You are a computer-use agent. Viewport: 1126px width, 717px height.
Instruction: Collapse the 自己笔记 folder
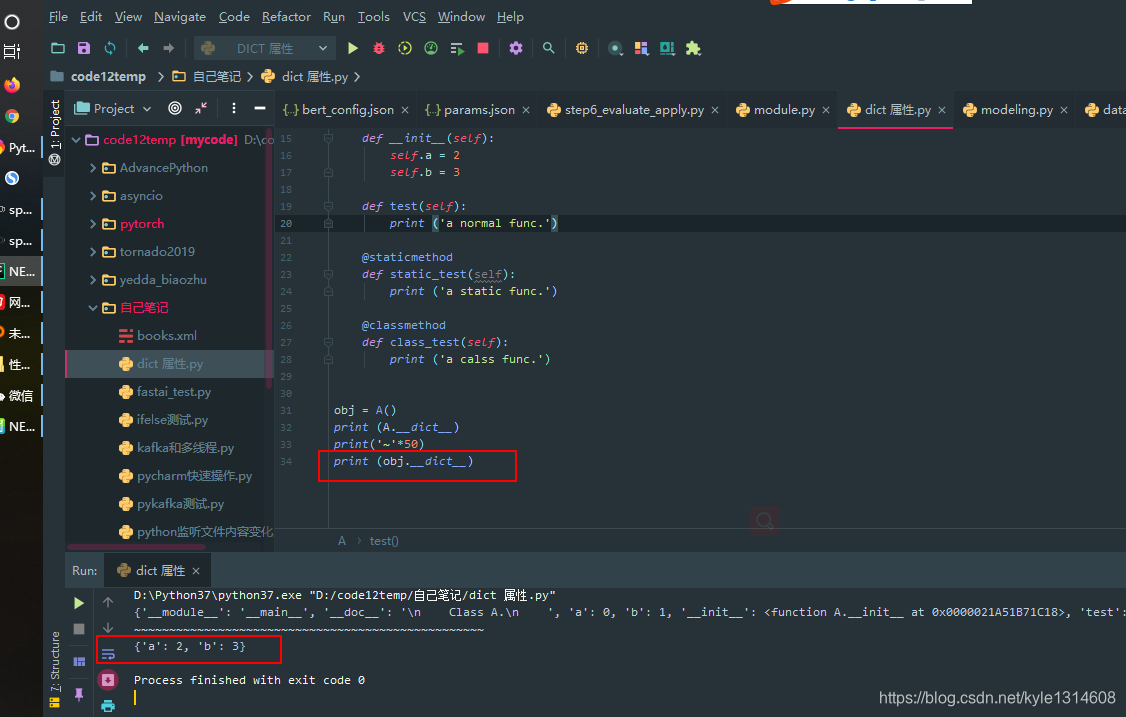[93, 308]
